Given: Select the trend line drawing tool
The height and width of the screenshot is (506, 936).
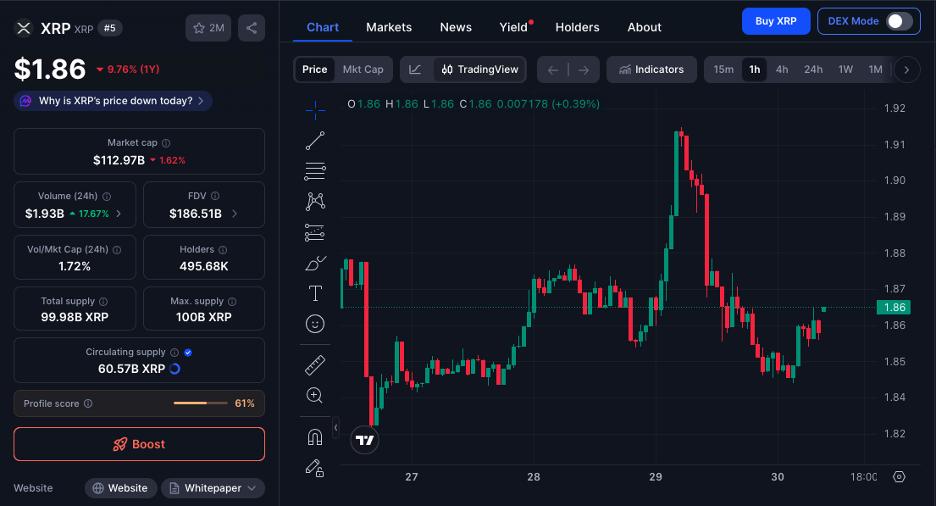Looking at the screenshot, I should click(315, 140).
